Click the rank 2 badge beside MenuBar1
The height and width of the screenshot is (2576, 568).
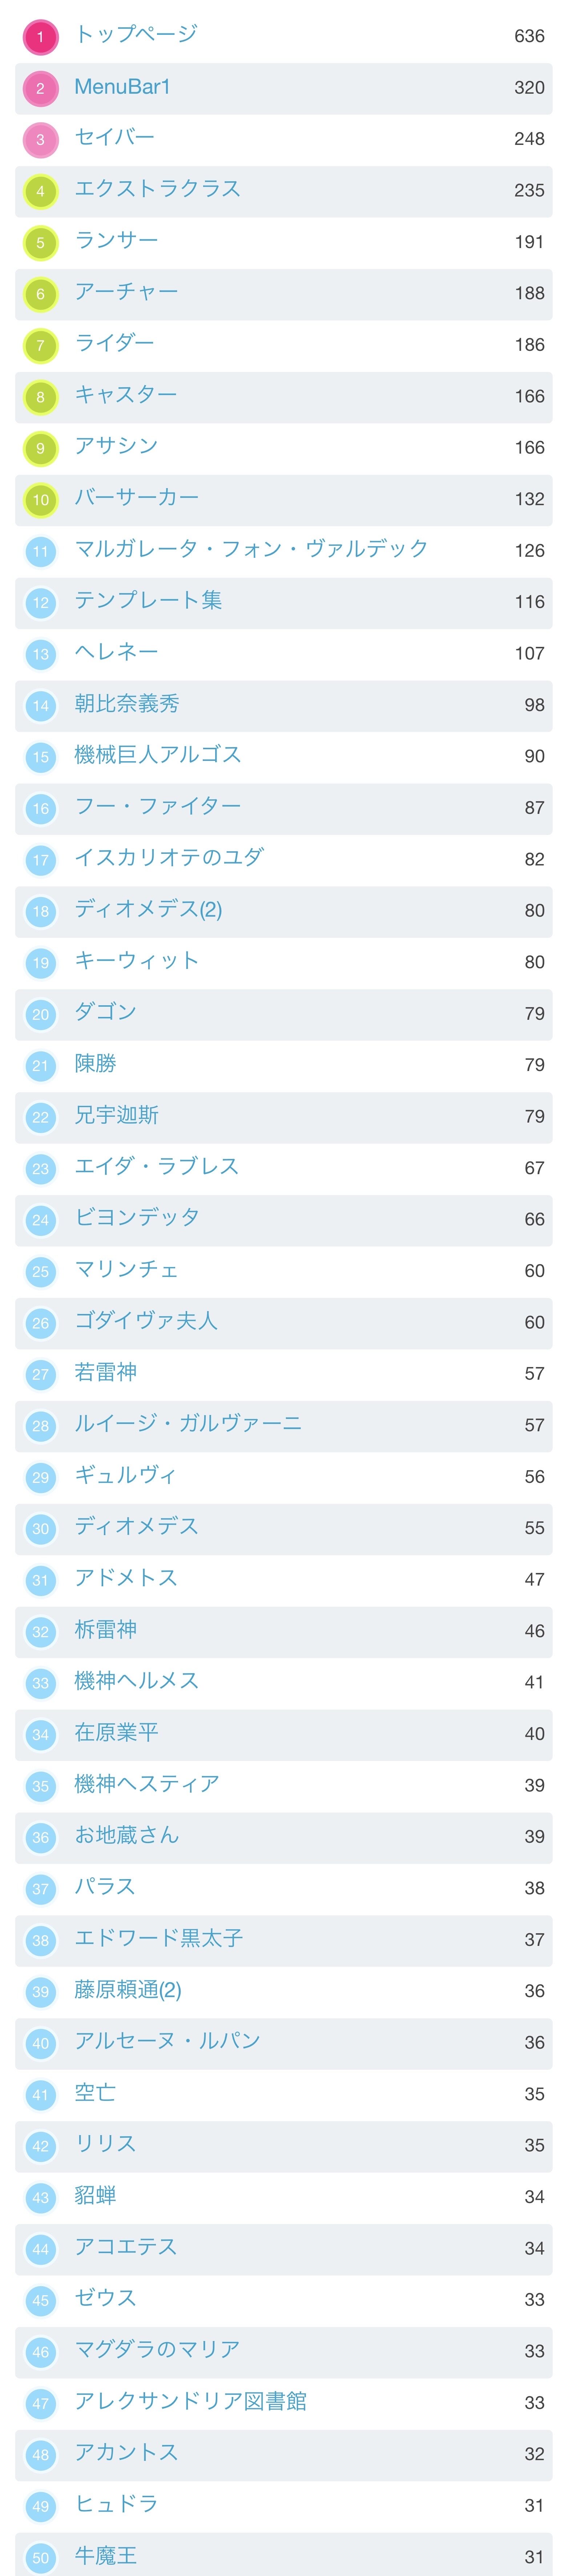[40, 88]
